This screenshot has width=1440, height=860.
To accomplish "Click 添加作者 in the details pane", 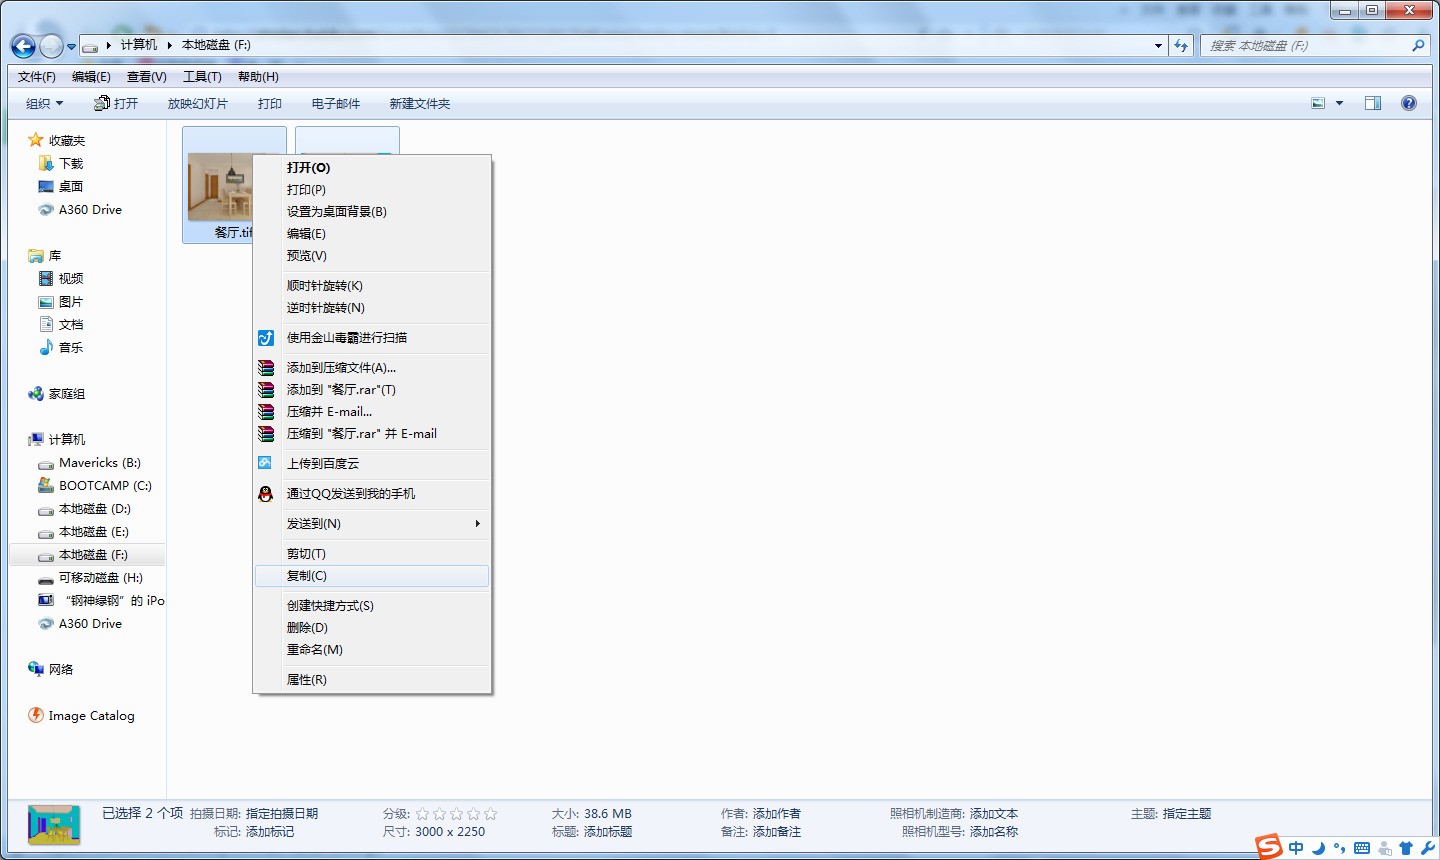I will click(x=777, y=814).
